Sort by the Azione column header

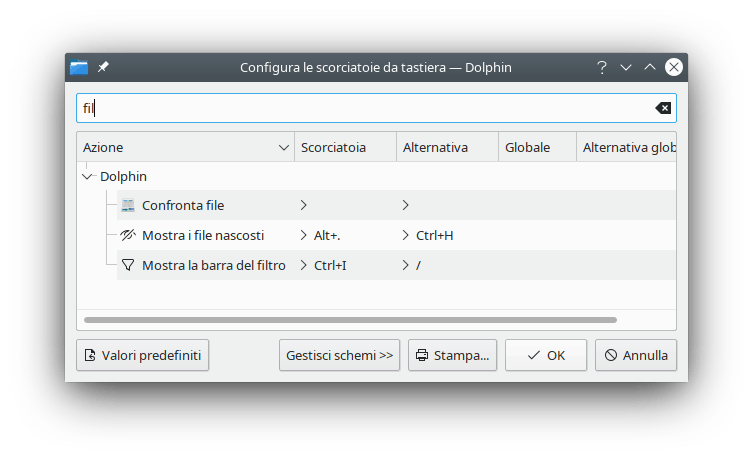pyautogui.click(x=185, y=147)
